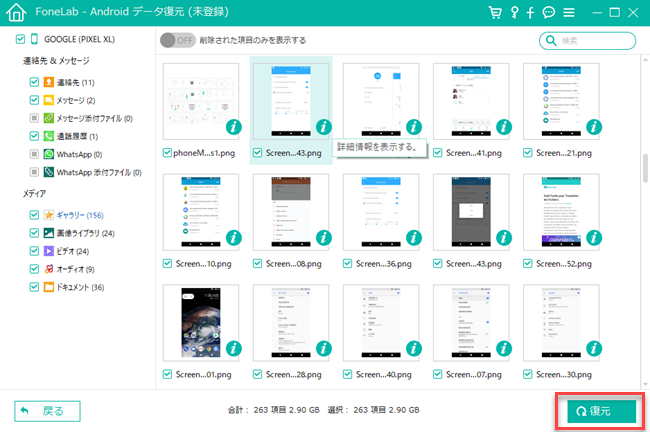Uncheck the メッセージ (2) checkbox
The image size is (650, 432).
coord(34,100)
